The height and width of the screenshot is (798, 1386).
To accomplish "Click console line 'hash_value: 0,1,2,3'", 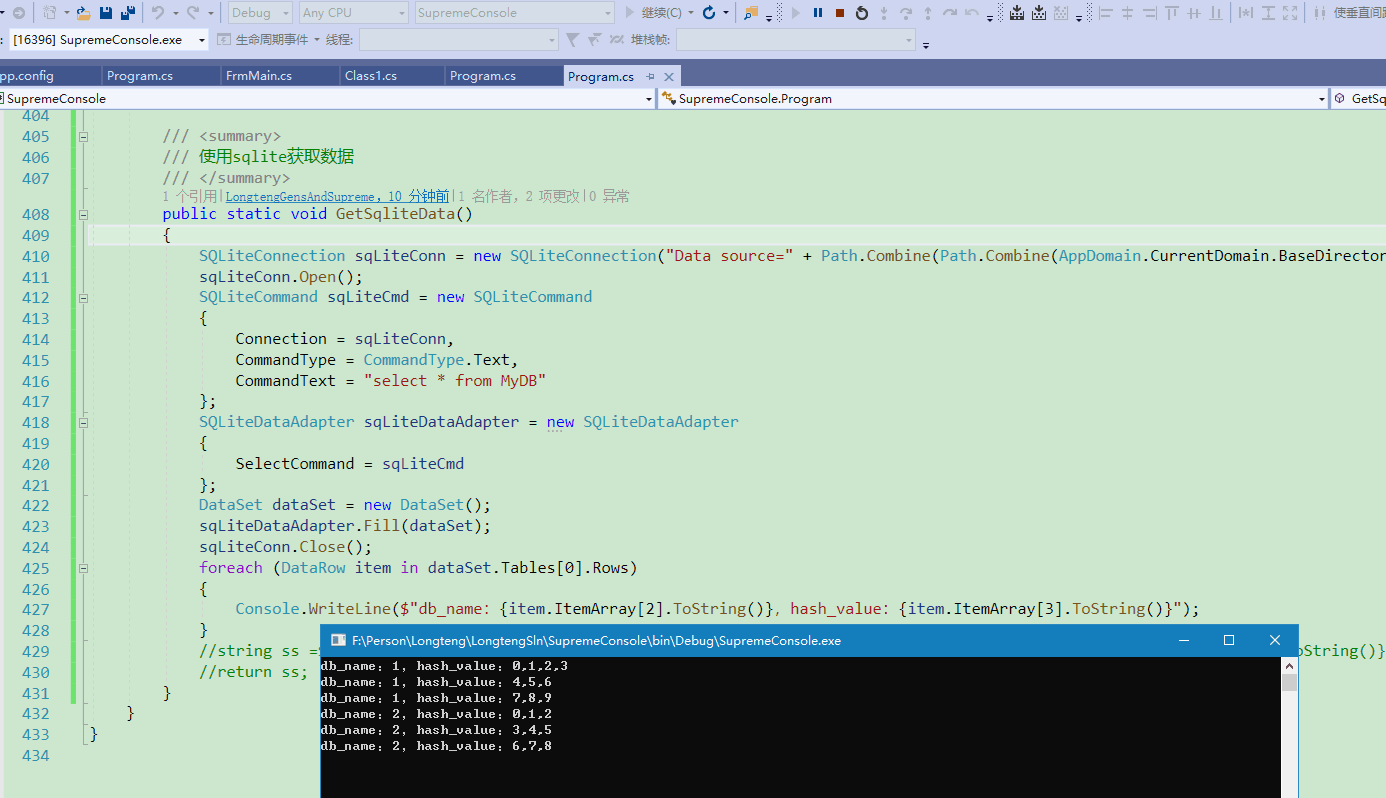I will (492, 666).
